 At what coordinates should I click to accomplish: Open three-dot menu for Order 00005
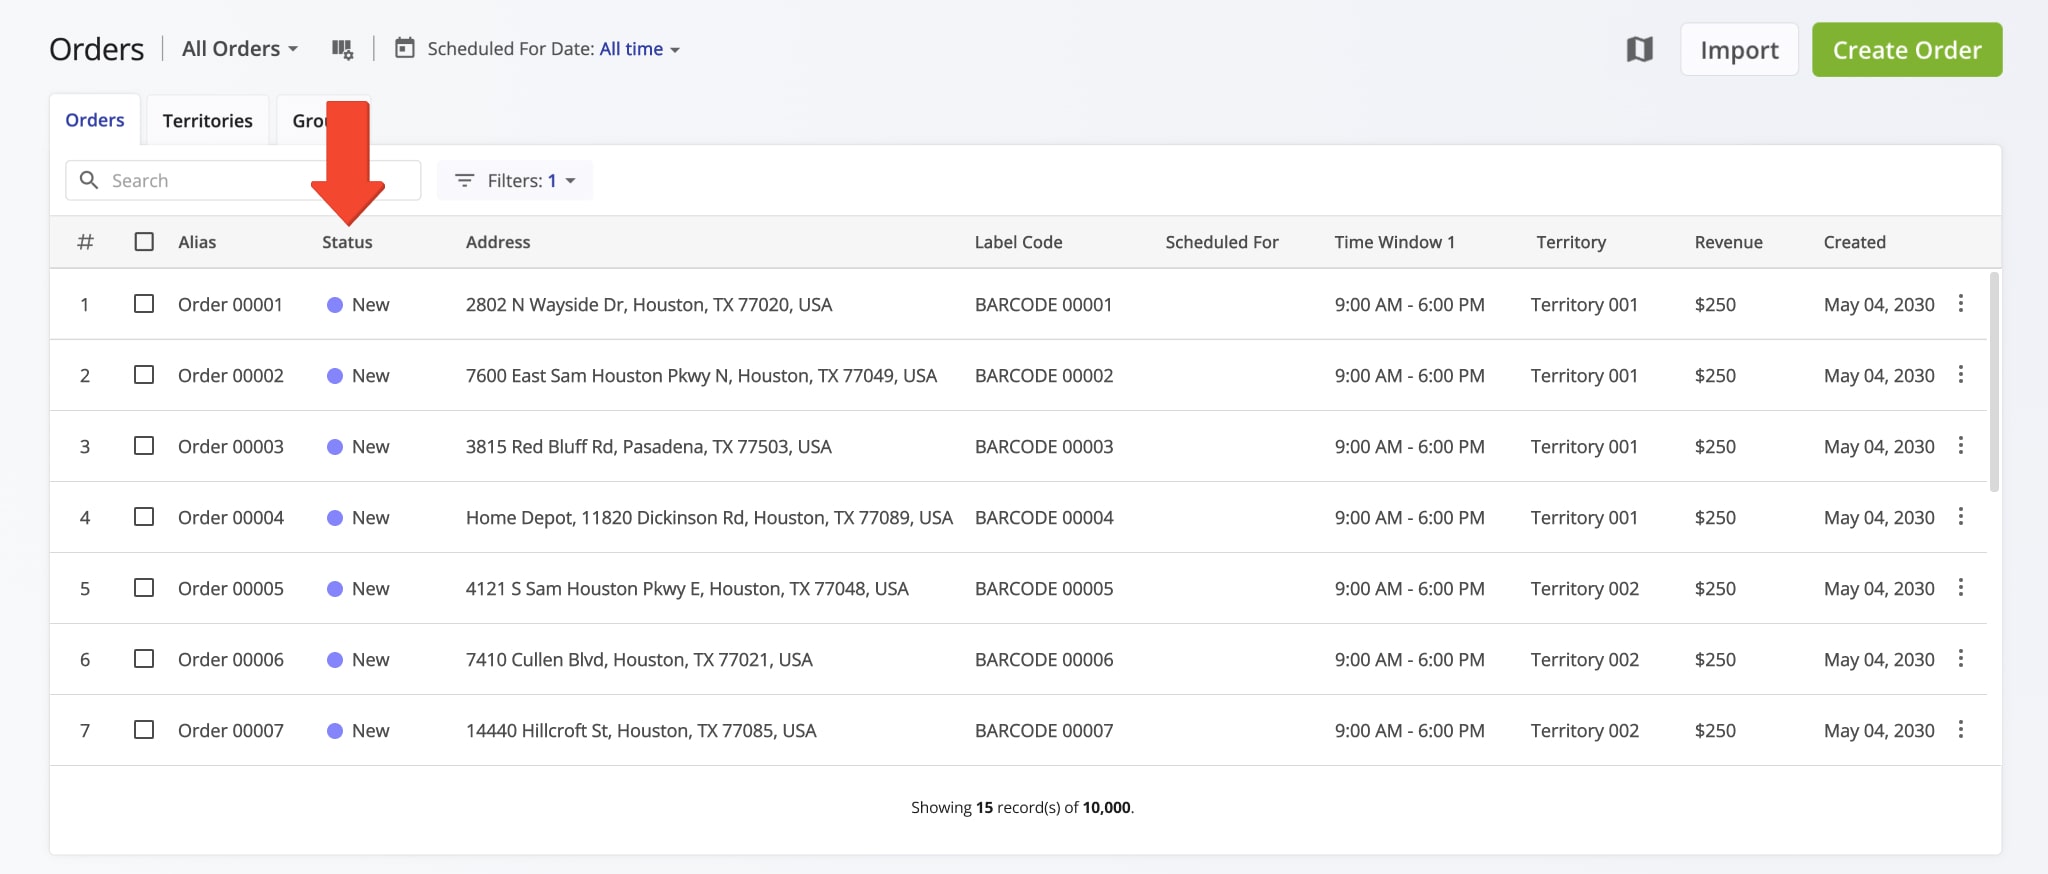1960,587
